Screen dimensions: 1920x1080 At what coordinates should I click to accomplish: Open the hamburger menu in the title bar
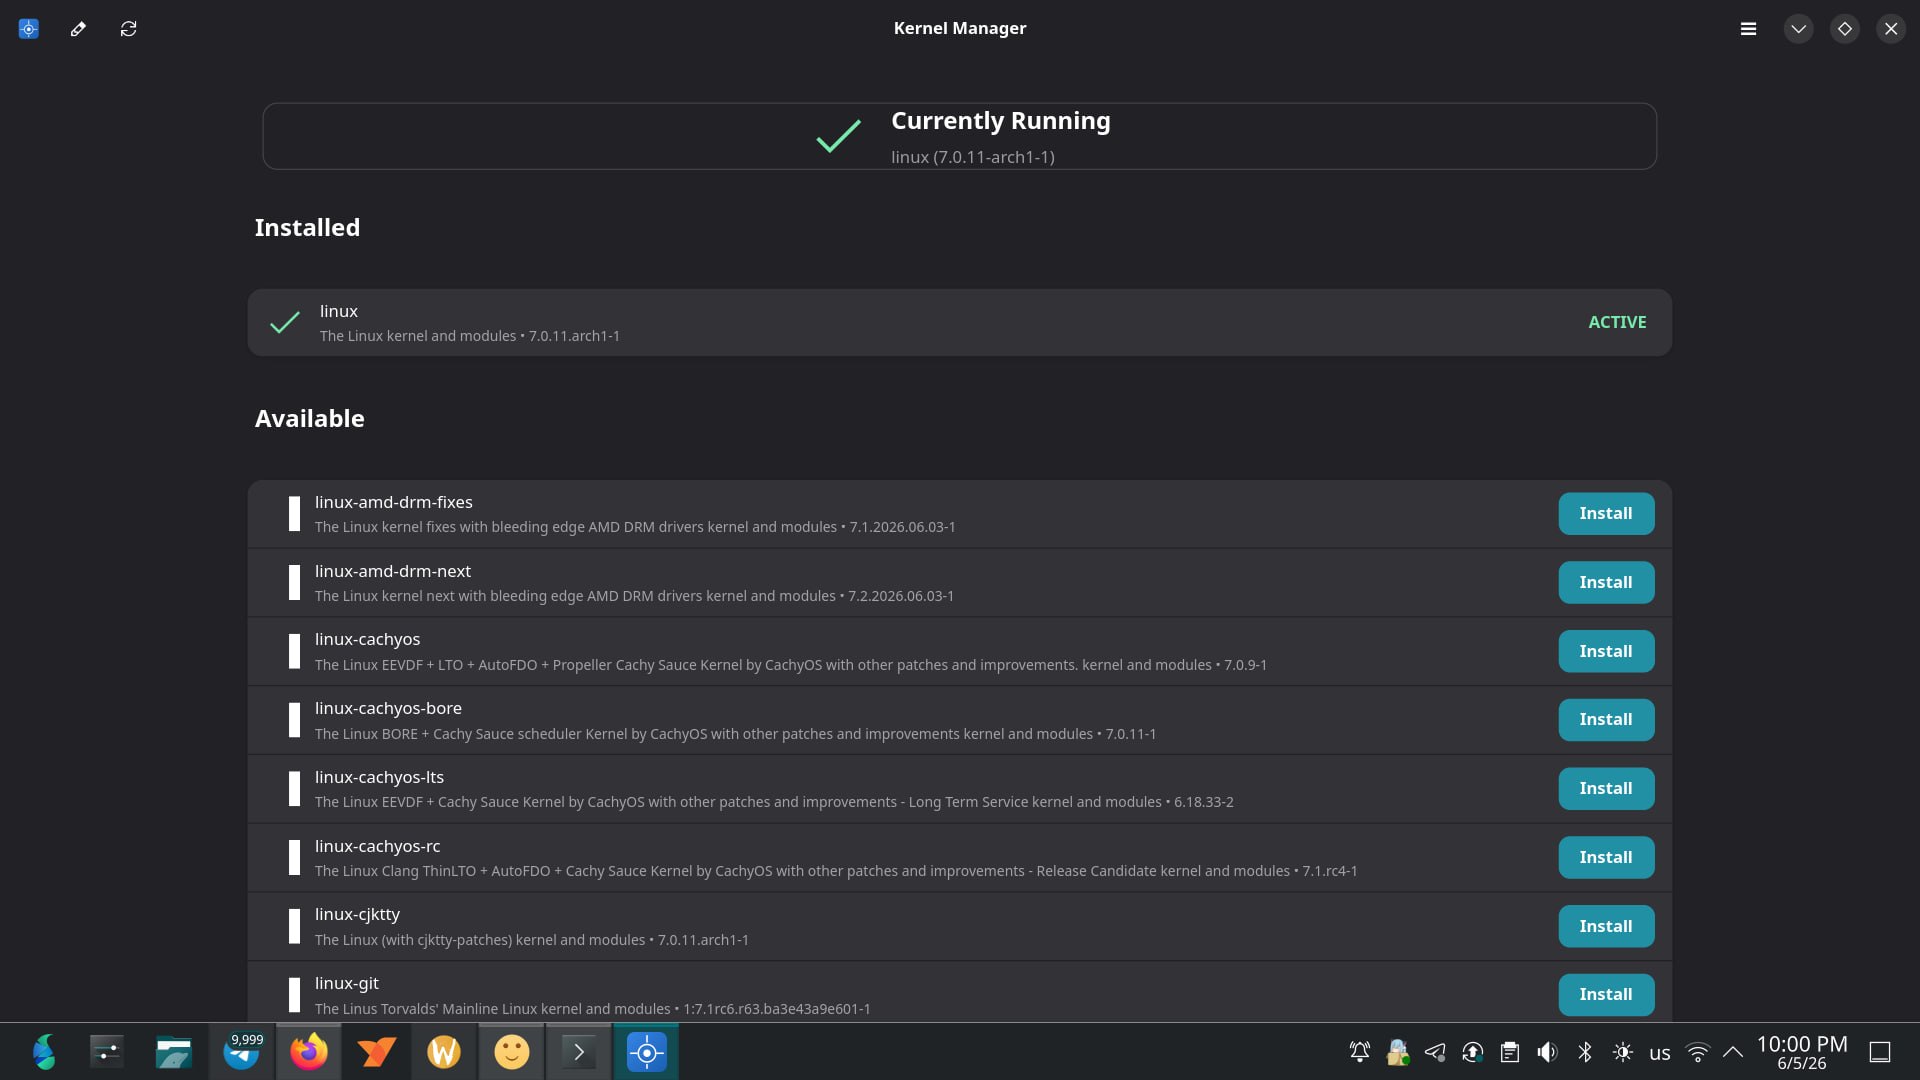point(1748,29)
